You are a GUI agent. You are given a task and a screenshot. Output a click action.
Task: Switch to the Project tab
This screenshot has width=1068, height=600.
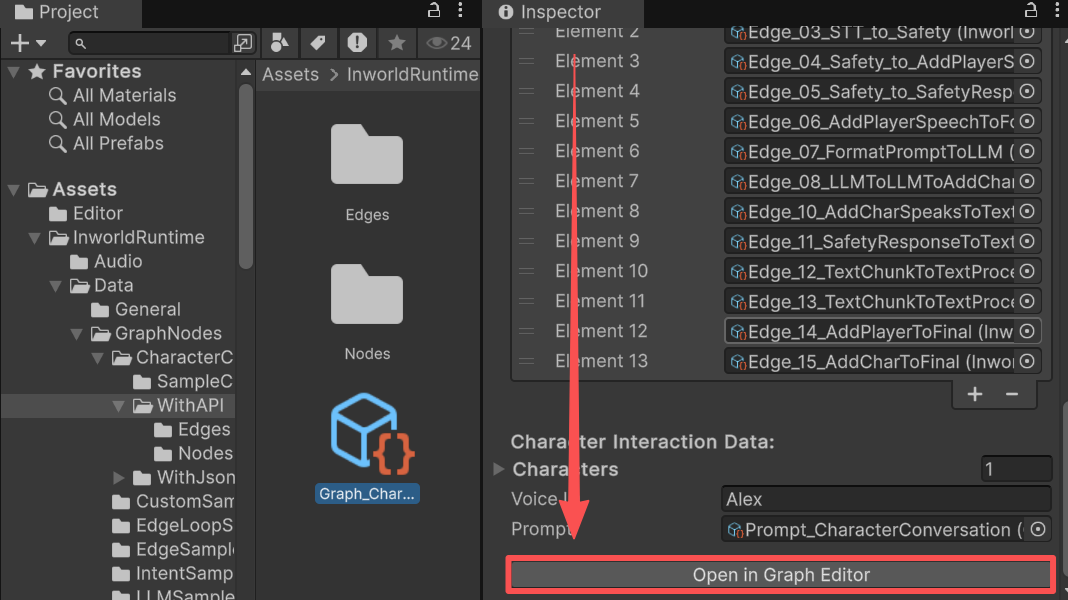click(x=57, y=12)
